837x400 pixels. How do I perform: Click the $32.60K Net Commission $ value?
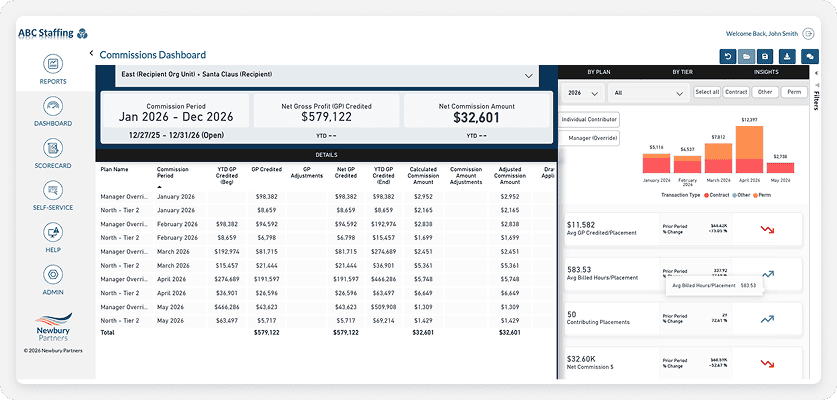pos(583,359)
